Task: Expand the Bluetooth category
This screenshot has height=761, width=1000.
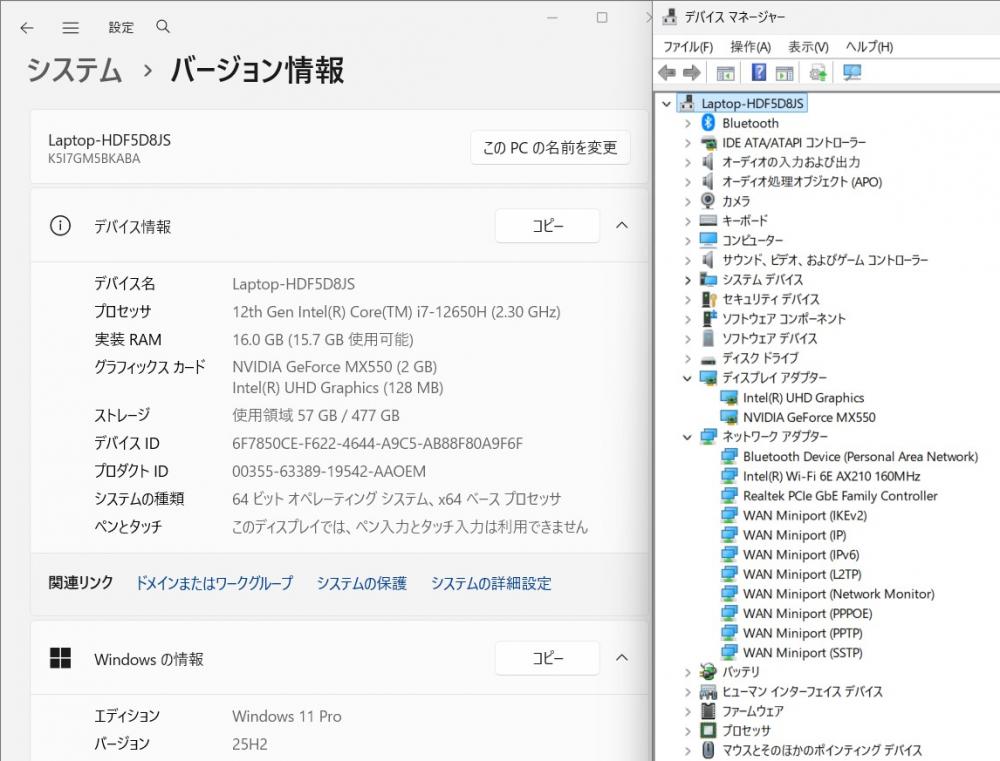Action: coord(688,123)
